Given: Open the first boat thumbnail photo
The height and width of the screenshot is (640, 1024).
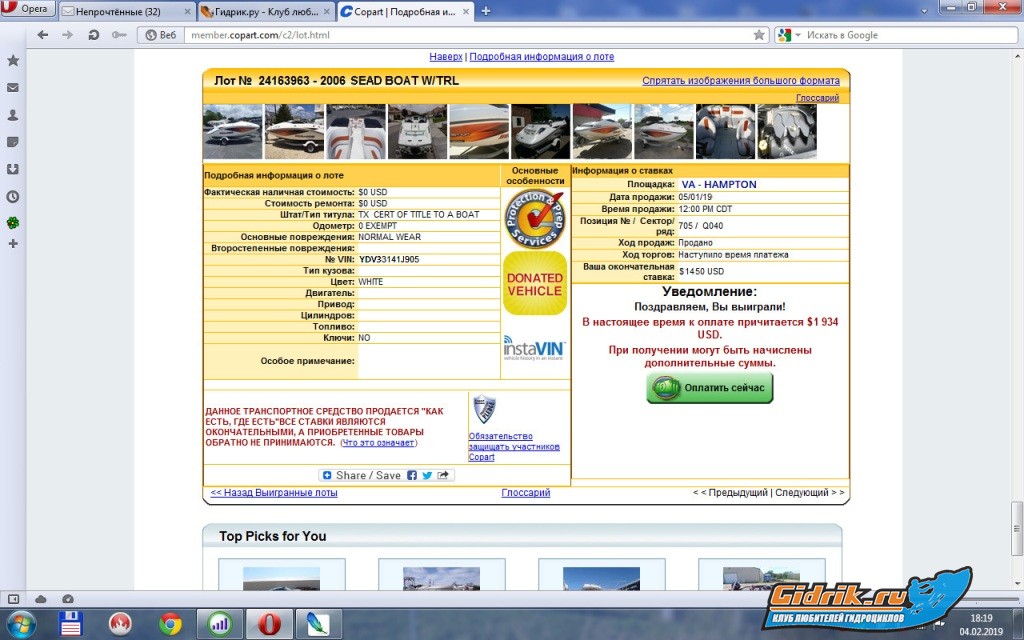Looking at the screenshot, I should pos(232,132).
